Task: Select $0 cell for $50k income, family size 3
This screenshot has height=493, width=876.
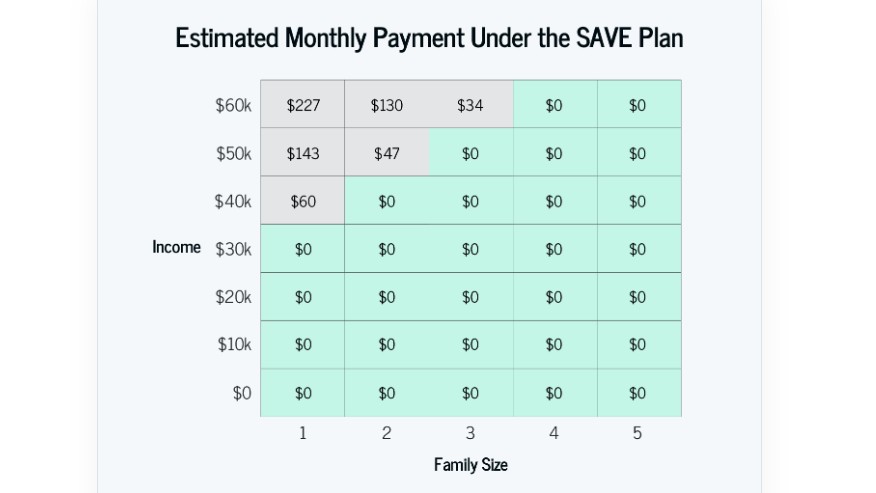Action: click(x=470, y=153)
